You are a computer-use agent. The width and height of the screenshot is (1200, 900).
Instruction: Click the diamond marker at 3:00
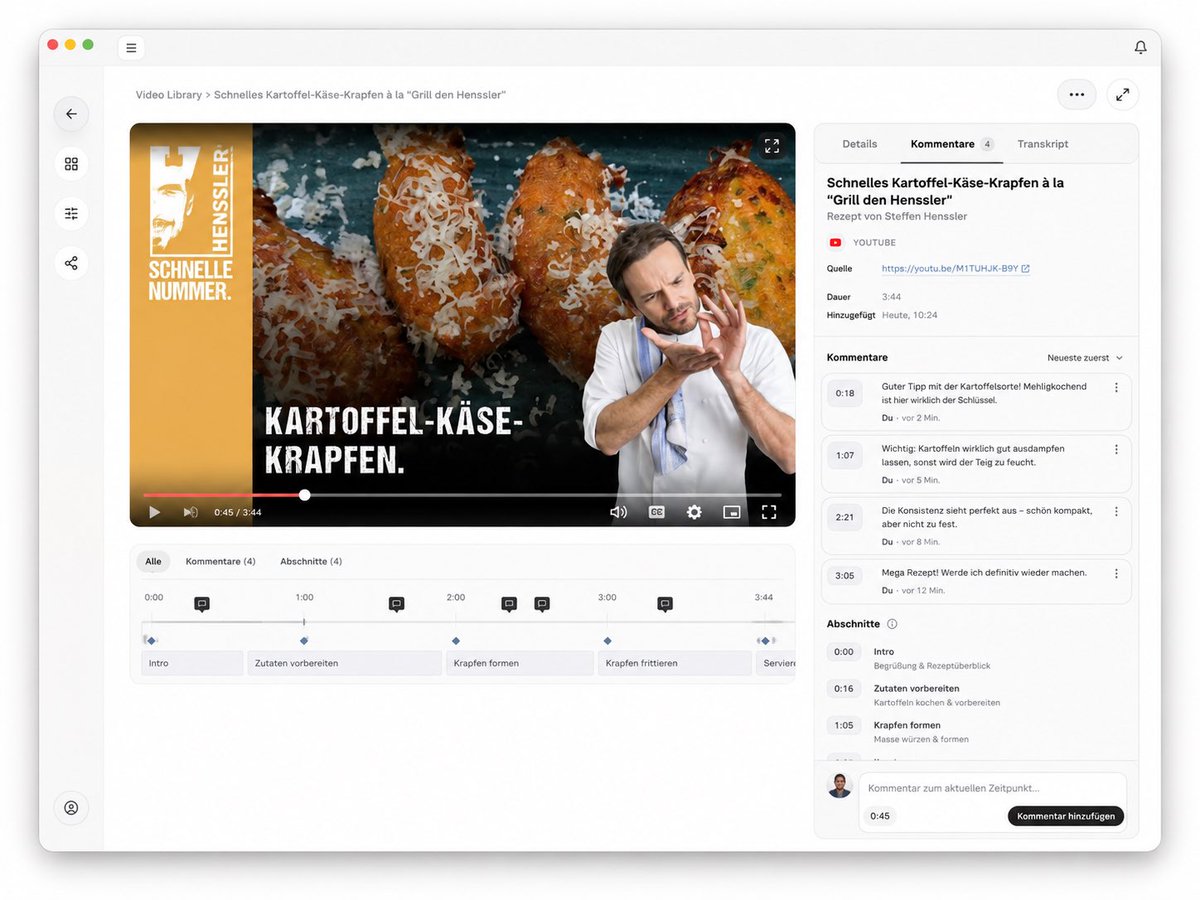(x=607, y=641)
